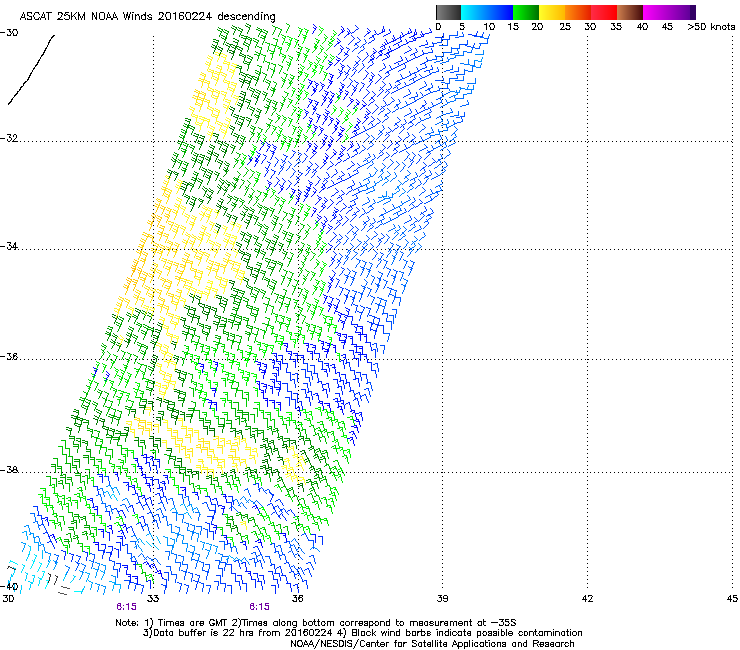Click the '-34' latitude axis label
Image resolution: width=740 pixels, height=650 pixels.
click(x=9, y=246)
